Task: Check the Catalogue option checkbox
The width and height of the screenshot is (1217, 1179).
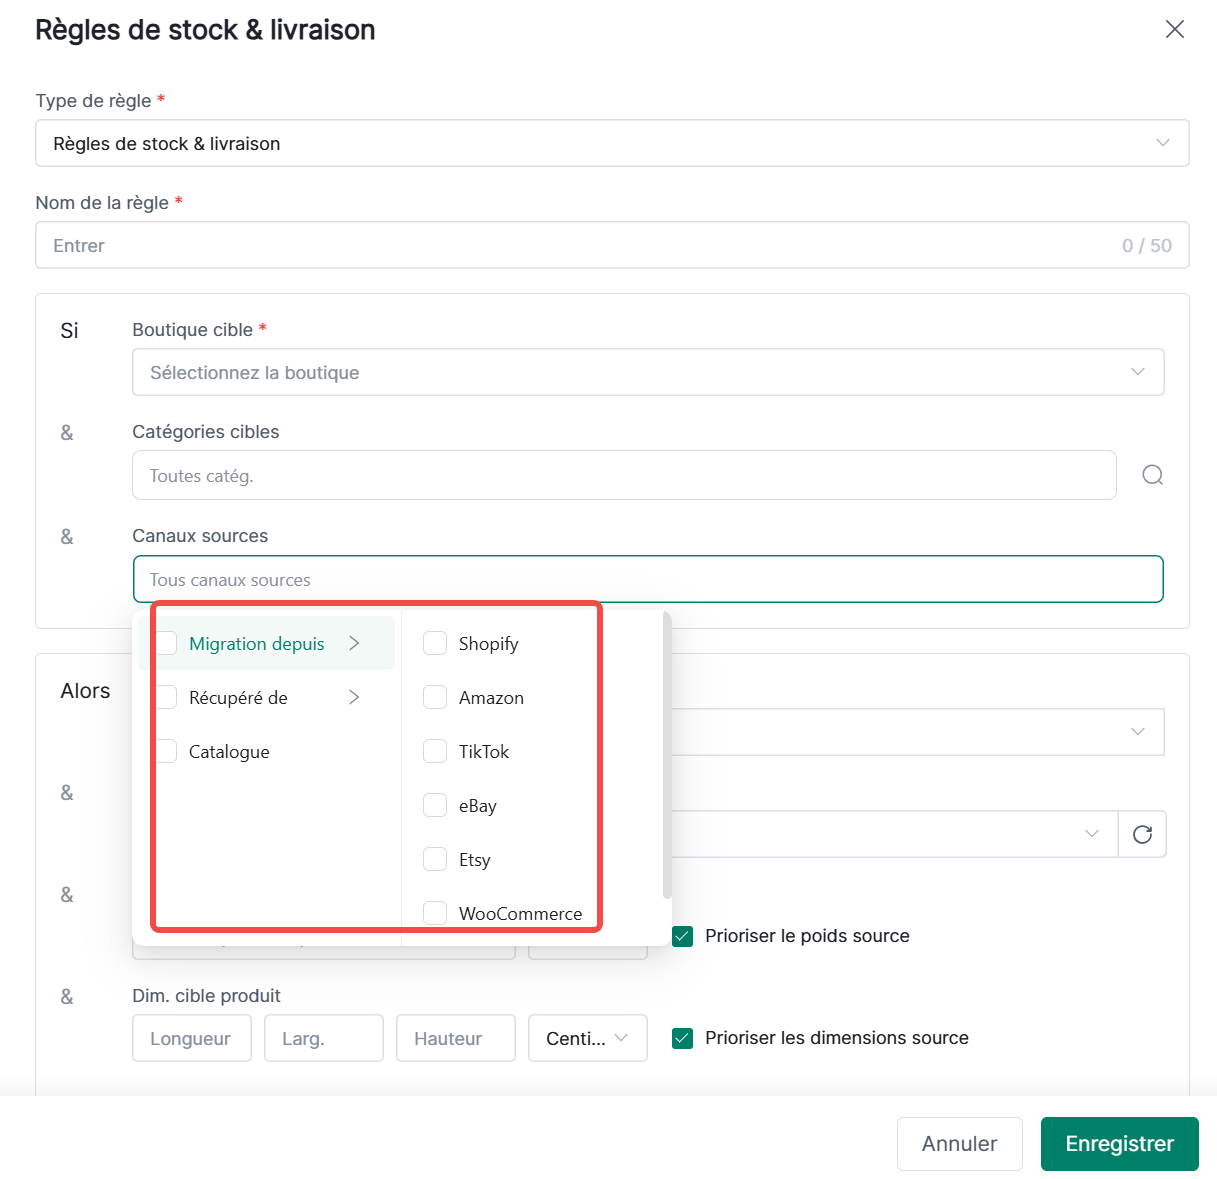Action: click(x=166, y=751)
